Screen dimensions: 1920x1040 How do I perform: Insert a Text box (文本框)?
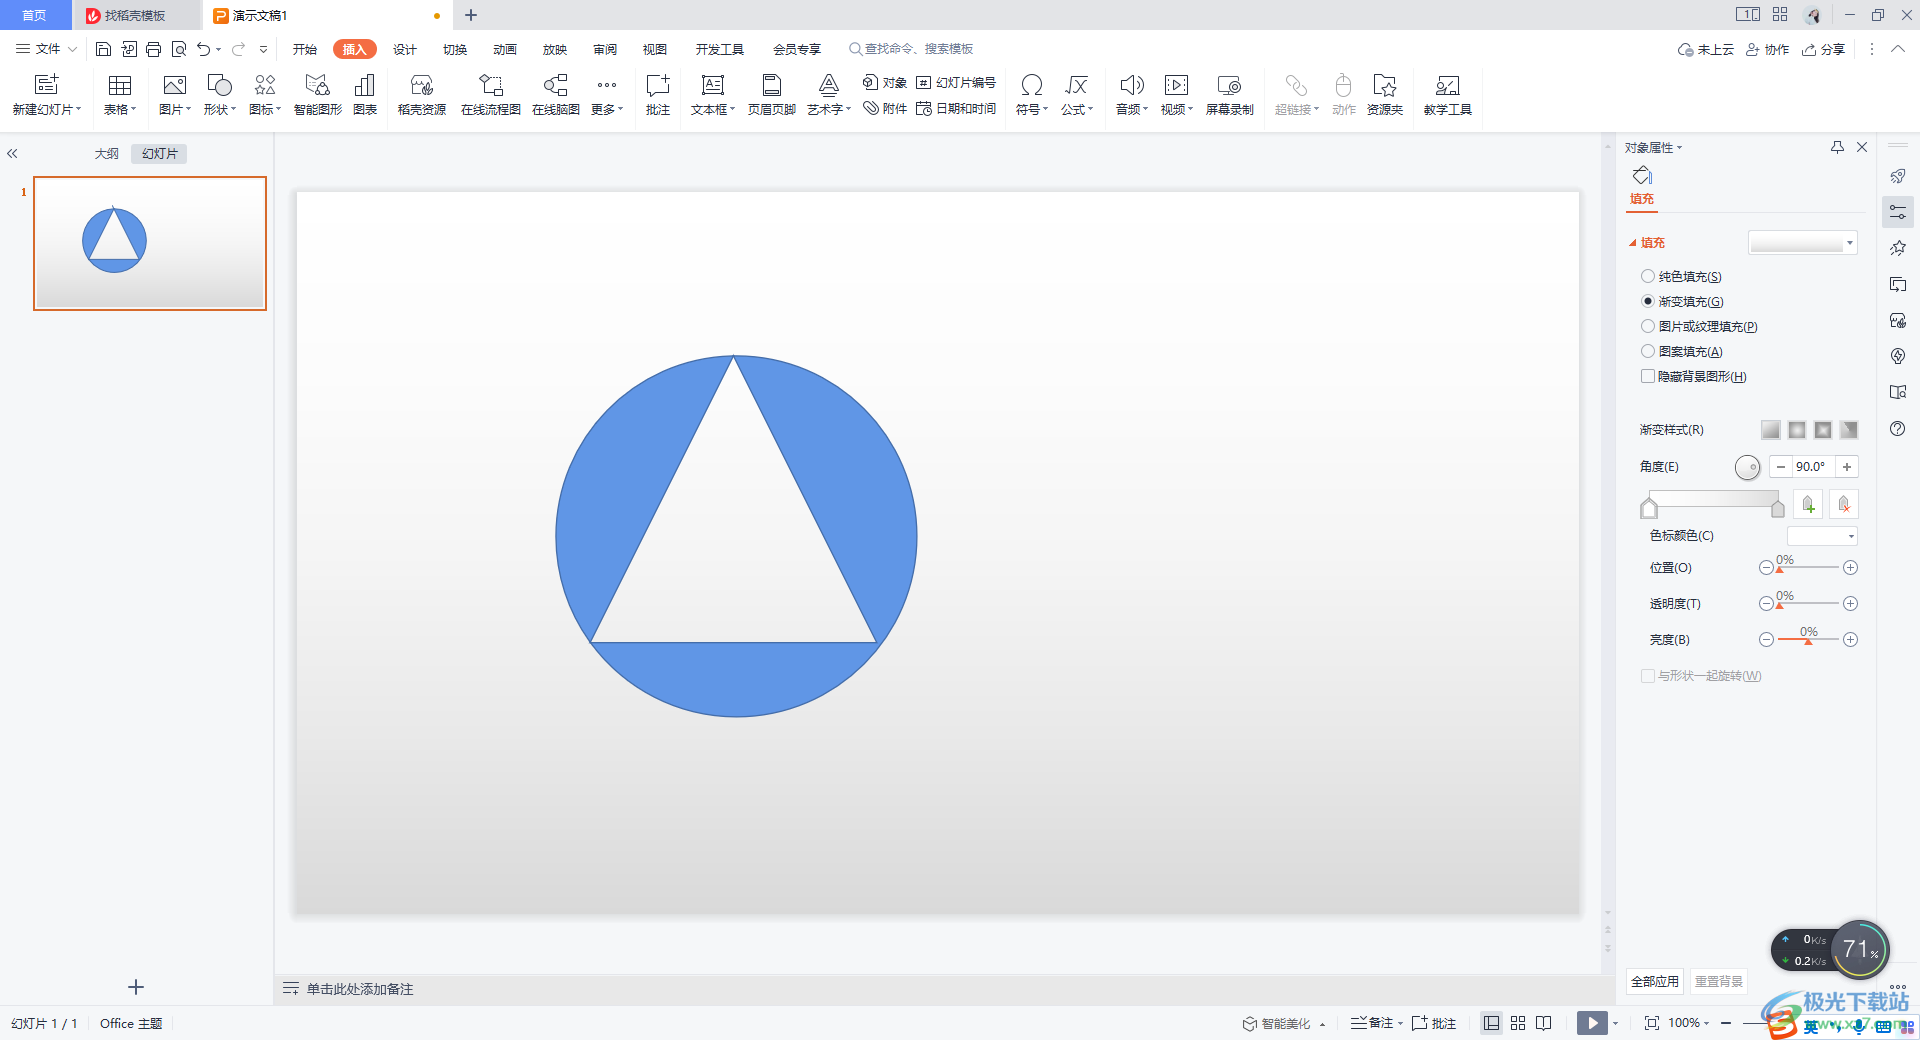tap(713, 94)
